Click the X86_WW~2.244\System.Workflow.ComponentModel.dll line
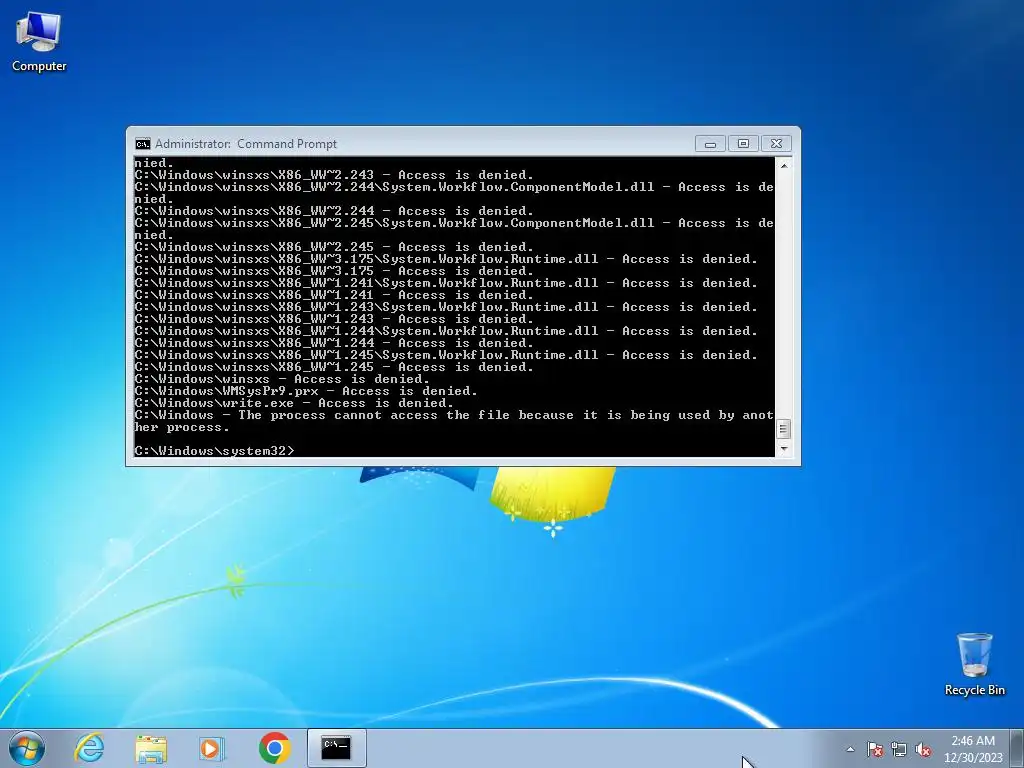Screen dimensions: 1024x768 [x=454, y=193]
